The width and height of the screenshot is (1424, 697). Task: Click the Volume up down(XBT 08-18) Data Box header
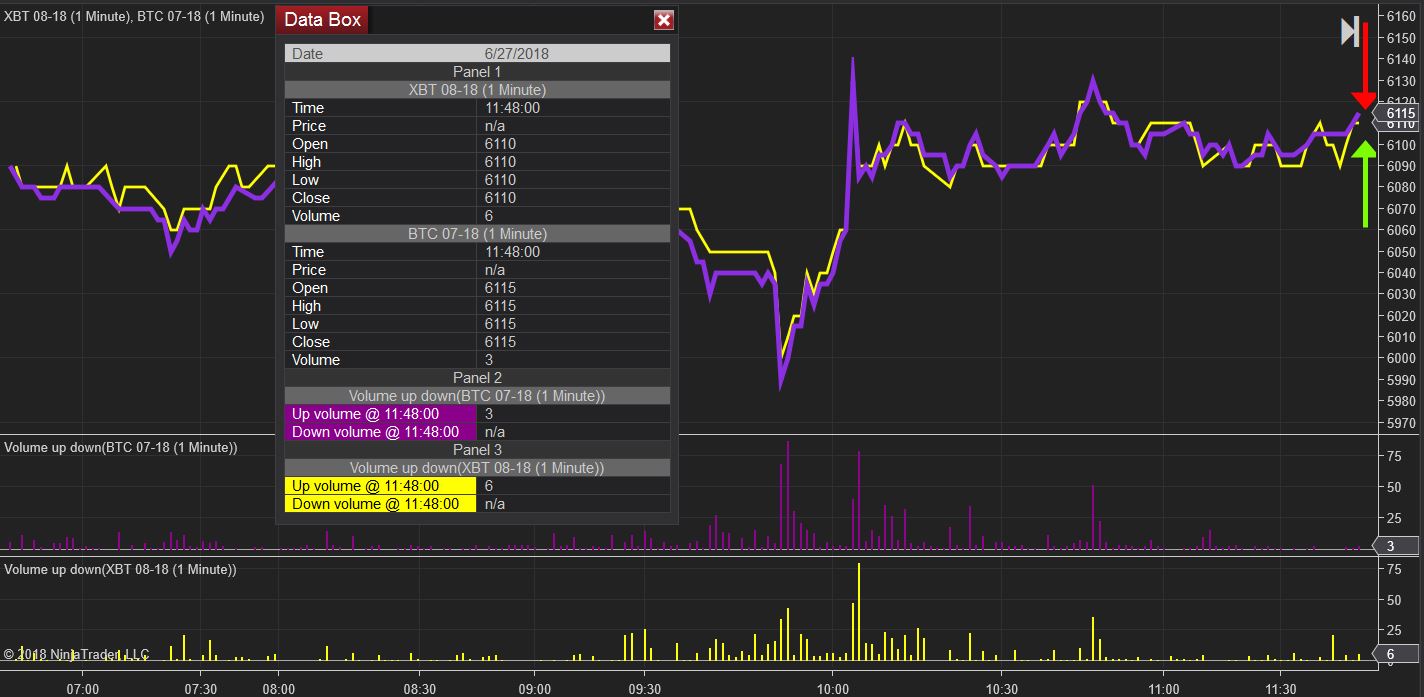point(477,468)
